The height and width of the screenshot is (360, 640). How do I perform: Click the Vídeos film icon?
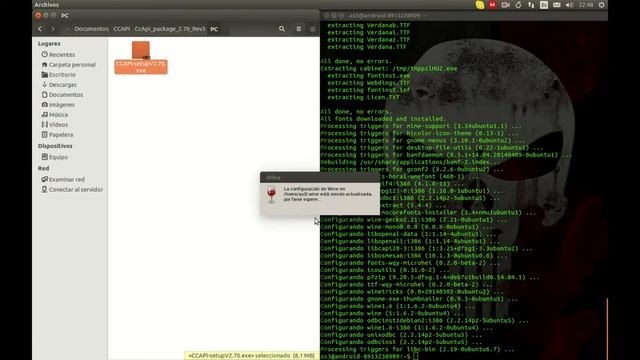(44, 124)
